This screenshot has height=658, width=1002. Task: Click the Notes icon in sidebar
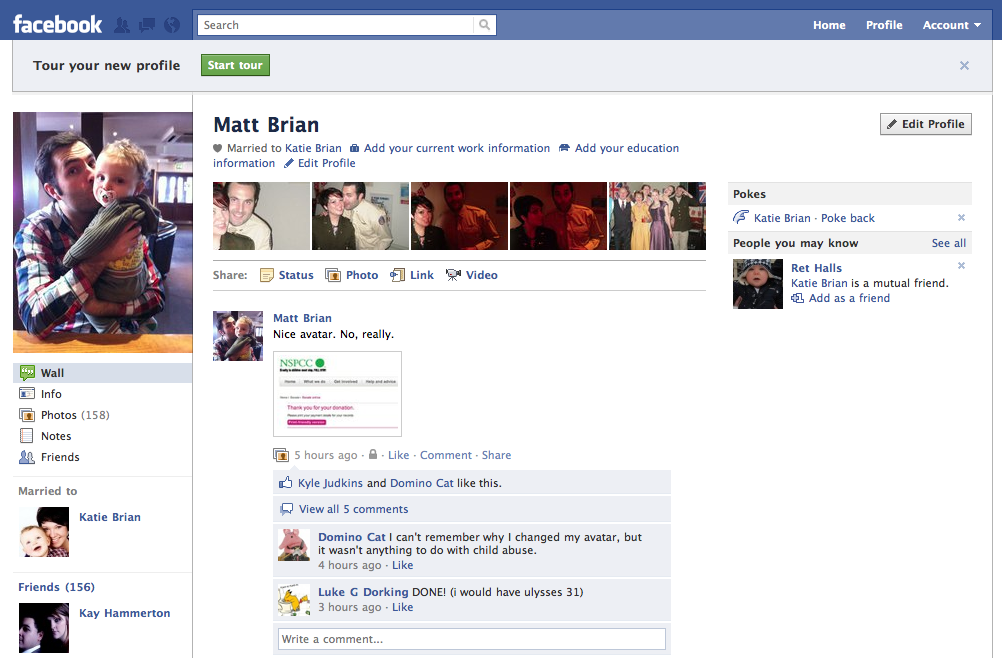pyautogui.click(x=27, y=436)
